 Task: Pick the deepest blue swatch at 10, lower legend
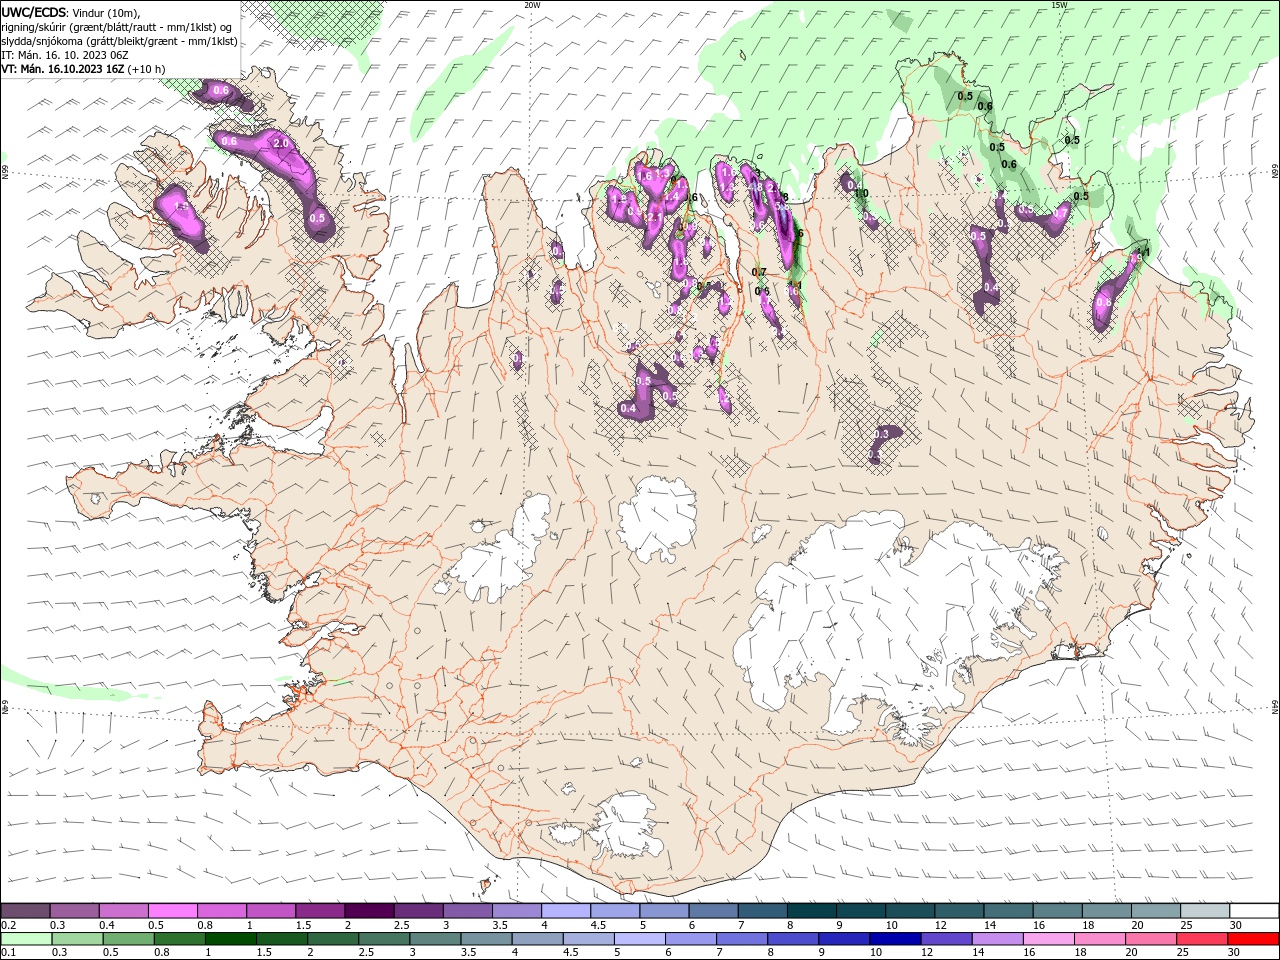[893, 939]
